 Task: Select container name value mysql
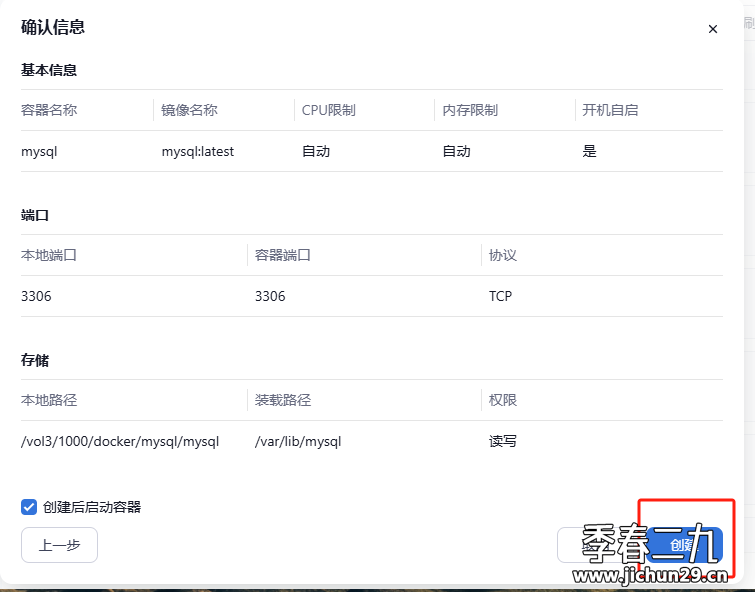39,151
